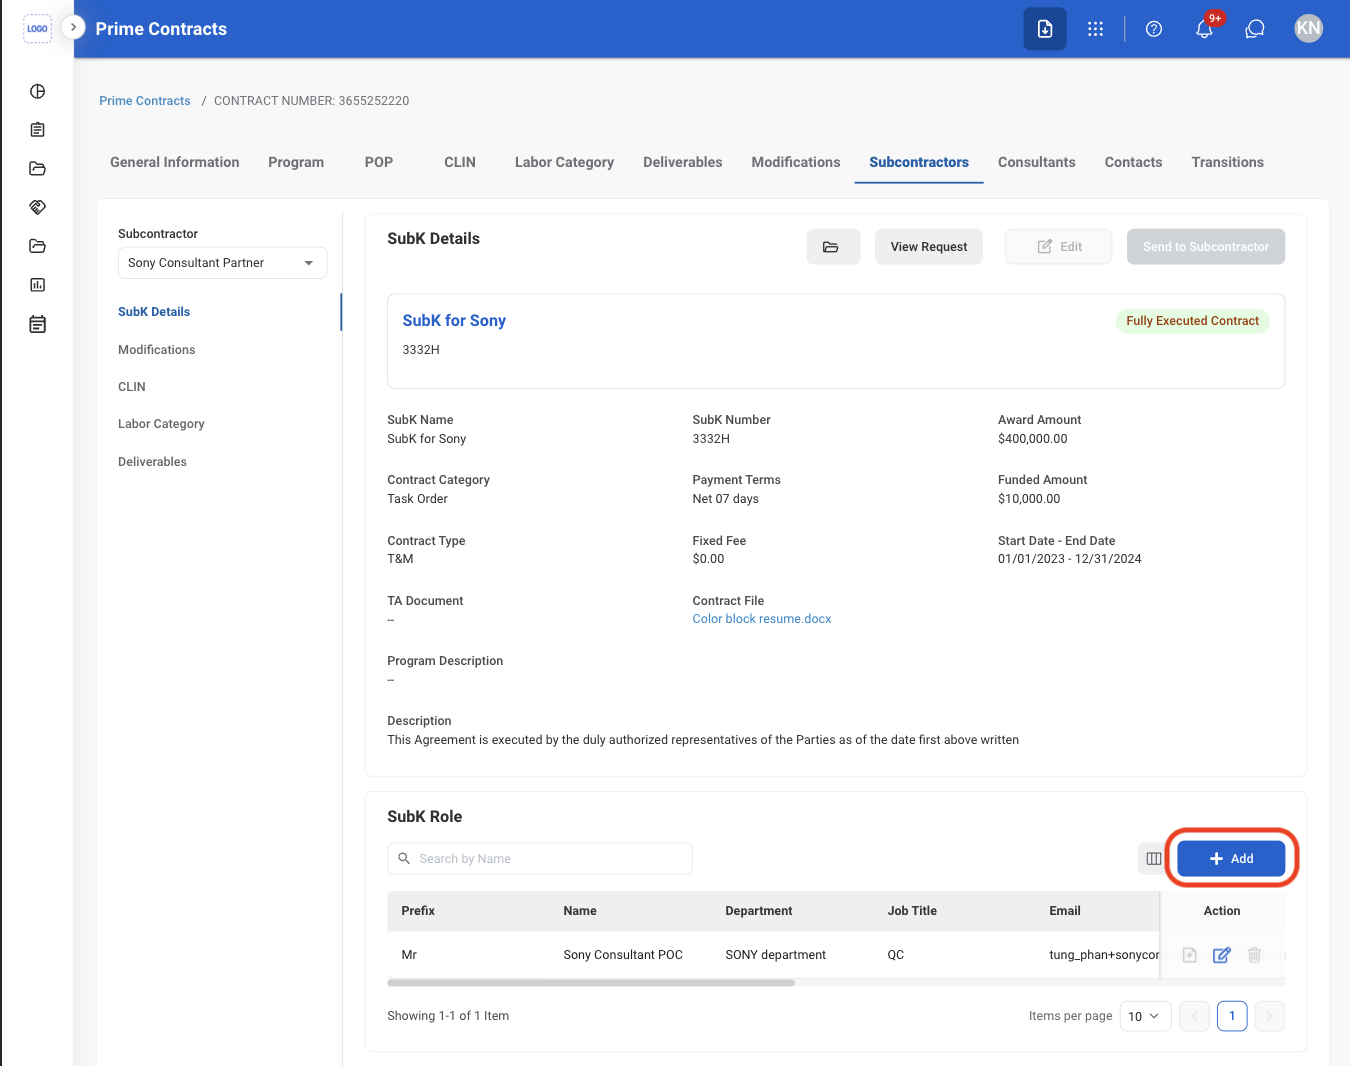Select Labor Category in the left SubK menu

[x=161, y=424]
